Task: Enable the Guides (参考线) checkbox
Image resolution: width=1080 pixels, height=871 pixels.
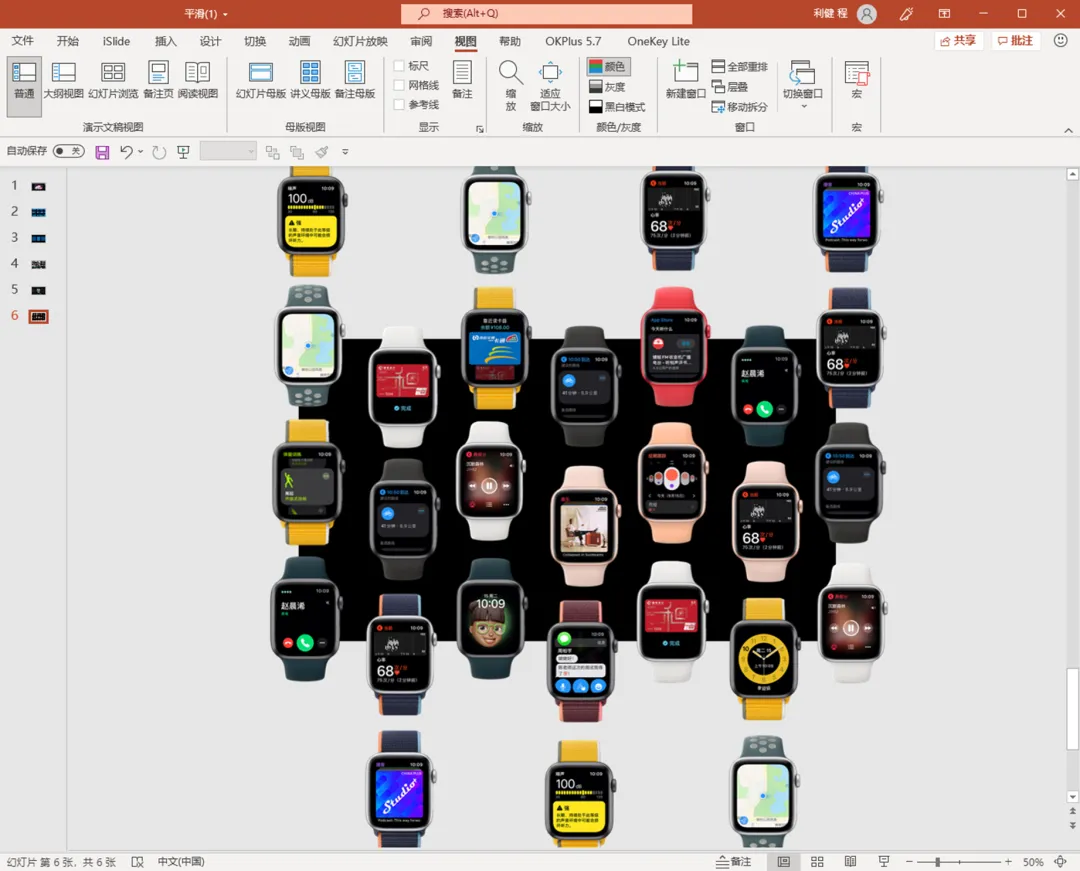Action: click(x=399, y=105)
